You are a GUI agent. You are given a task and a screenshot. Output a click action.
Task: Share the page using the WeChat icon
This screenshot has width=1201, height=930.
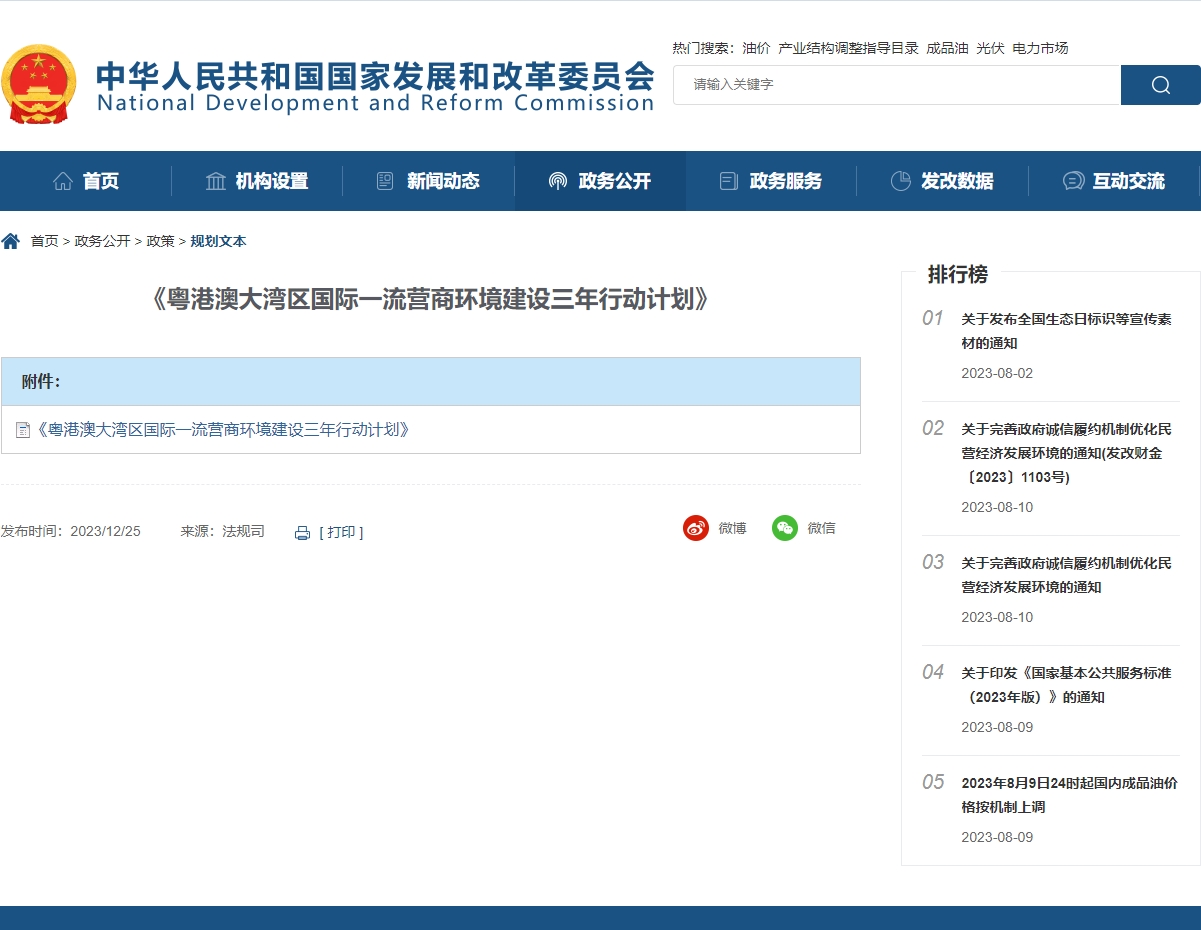(782, 527)
